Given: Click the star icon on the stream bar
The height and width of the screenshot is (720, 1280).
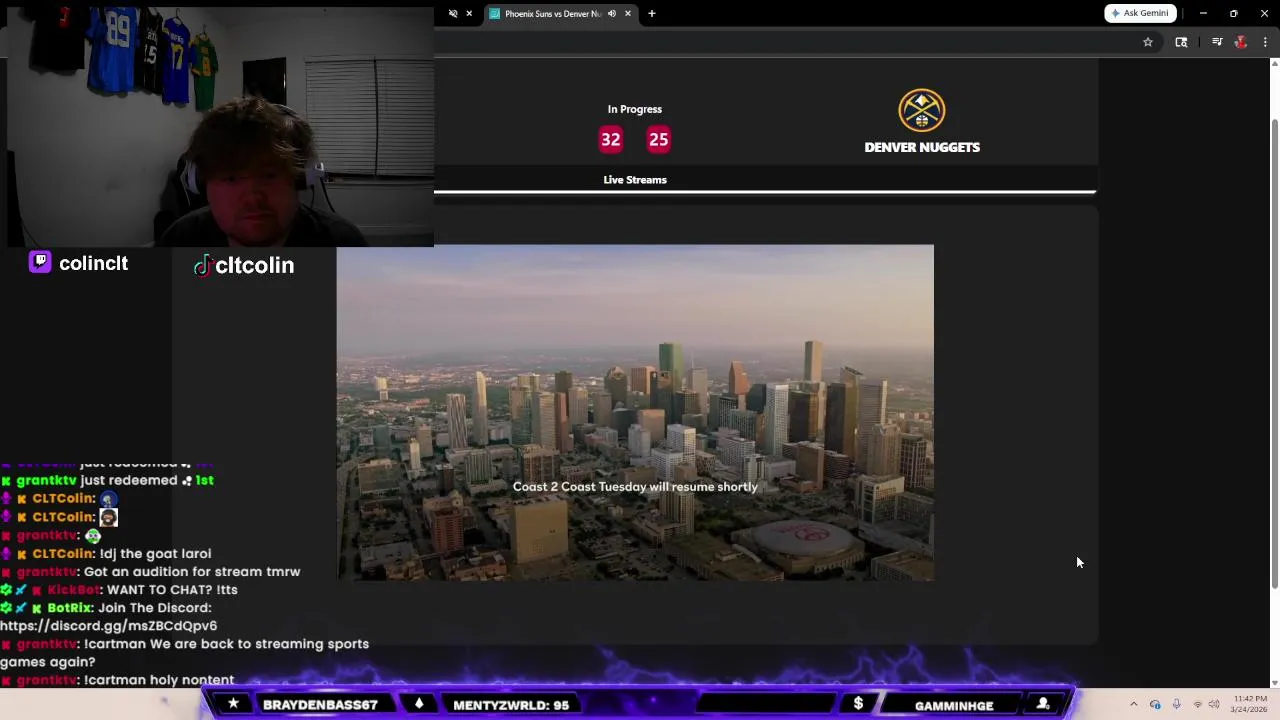Looking at the screenshot, I should click(x=233, y=704).
